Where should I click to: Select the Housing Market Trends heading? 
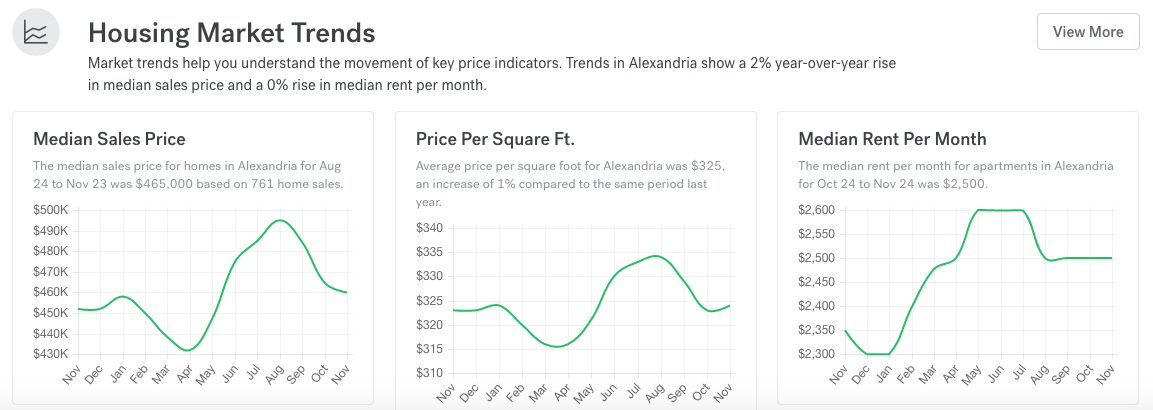click(x=231, y=33)
